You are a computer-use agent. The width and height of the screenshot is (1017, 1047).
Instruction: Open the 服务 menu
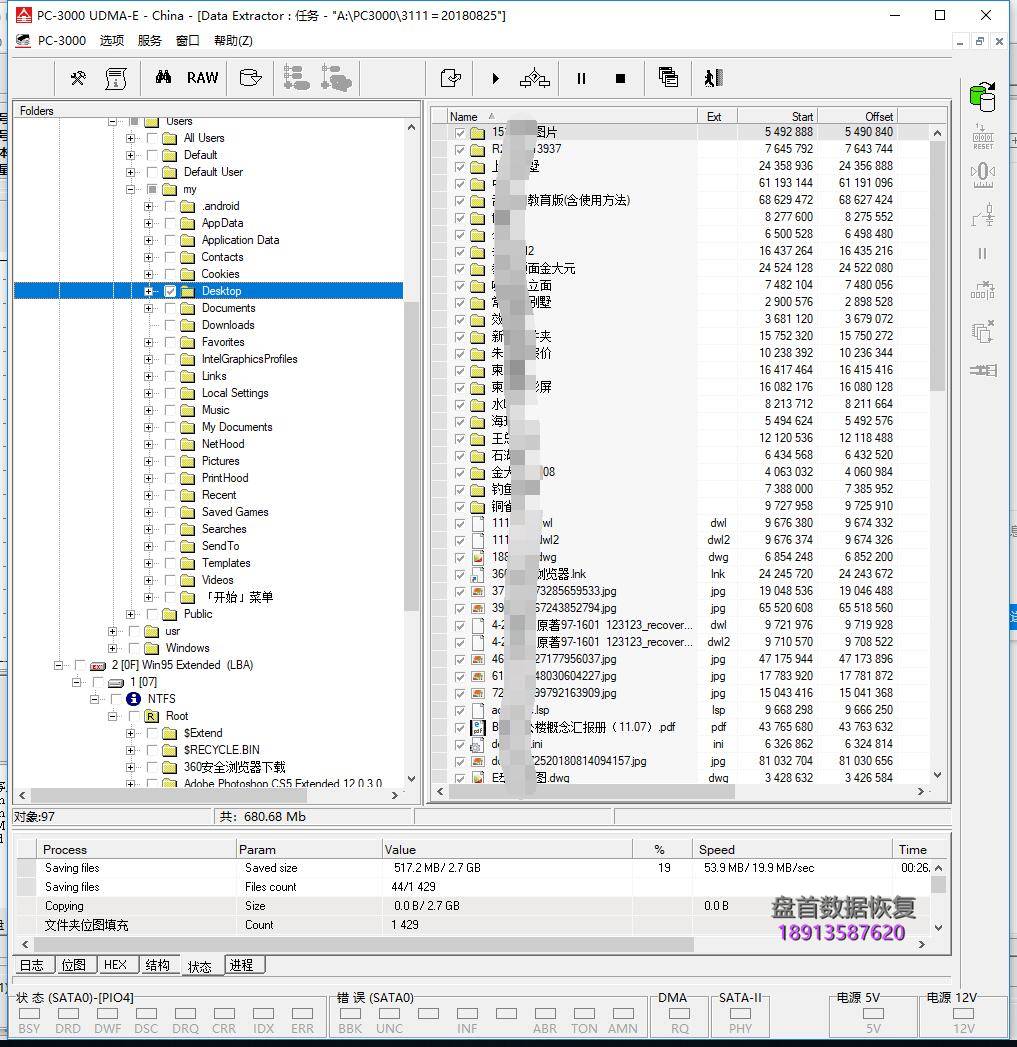point(149,41)
